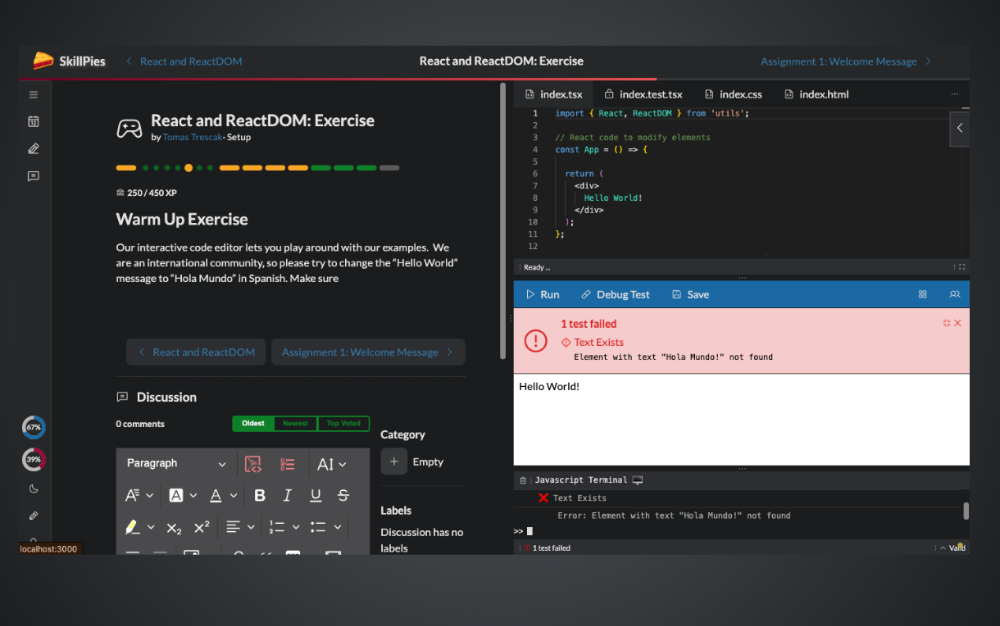Run the code with the Run button
1000x626 pixels.
coord(542,295)
